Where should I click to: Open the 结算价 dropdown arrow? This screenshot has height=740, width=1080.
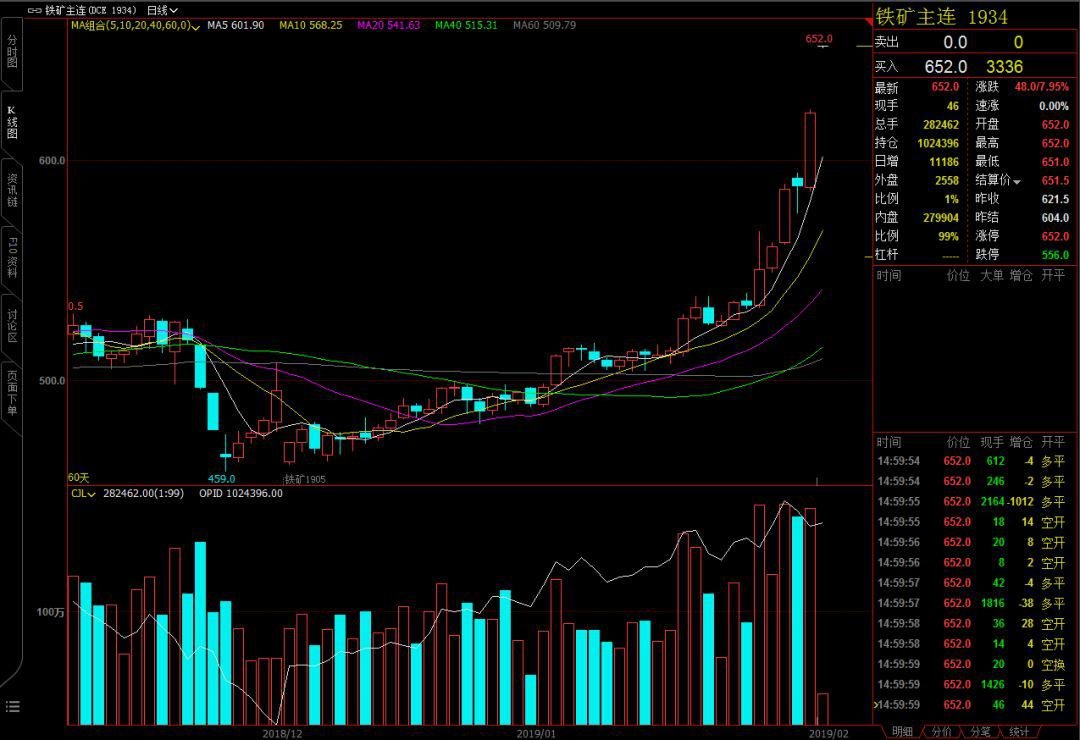click(1017, 182)
